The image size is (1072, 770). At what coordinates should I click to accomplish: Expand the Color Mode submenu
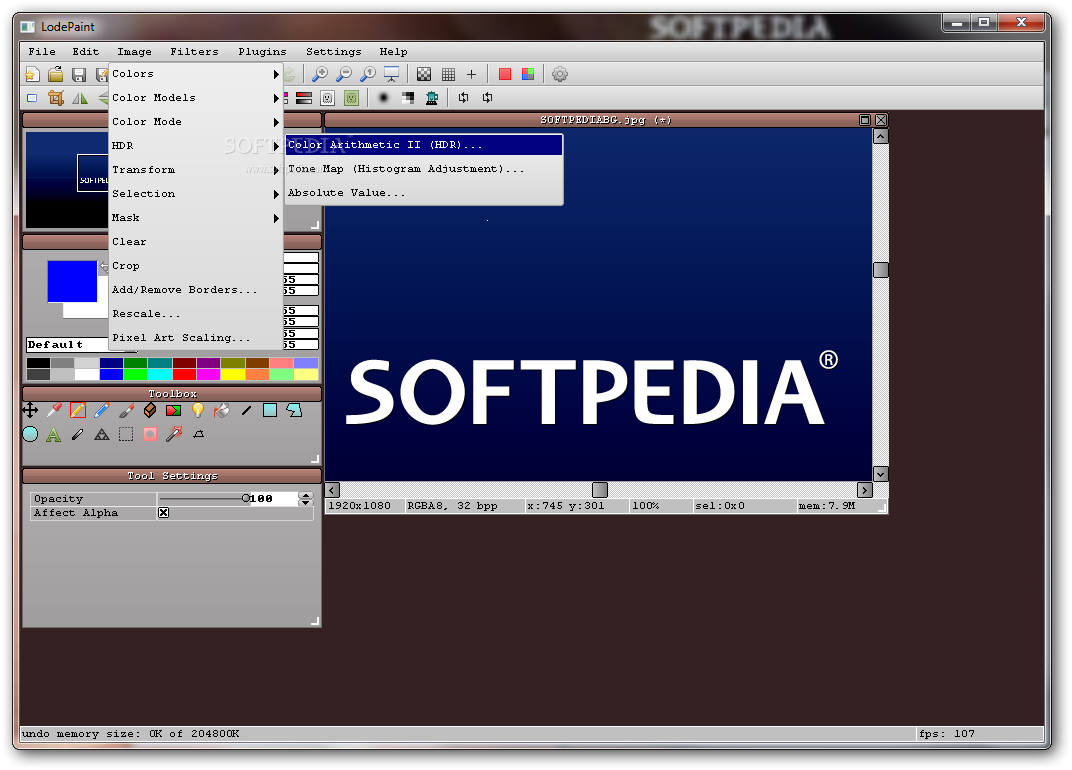click(196, 122)
